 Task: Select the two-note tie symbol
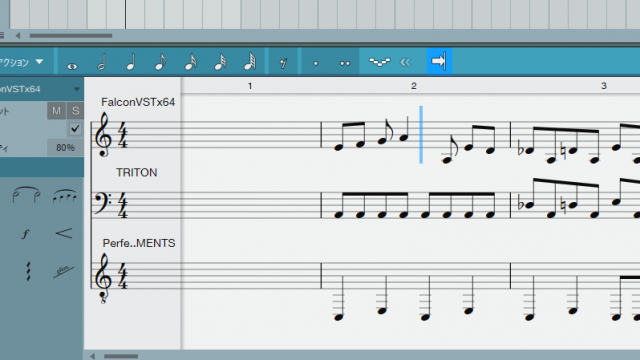pyautogui.click(x=26, y=195)
